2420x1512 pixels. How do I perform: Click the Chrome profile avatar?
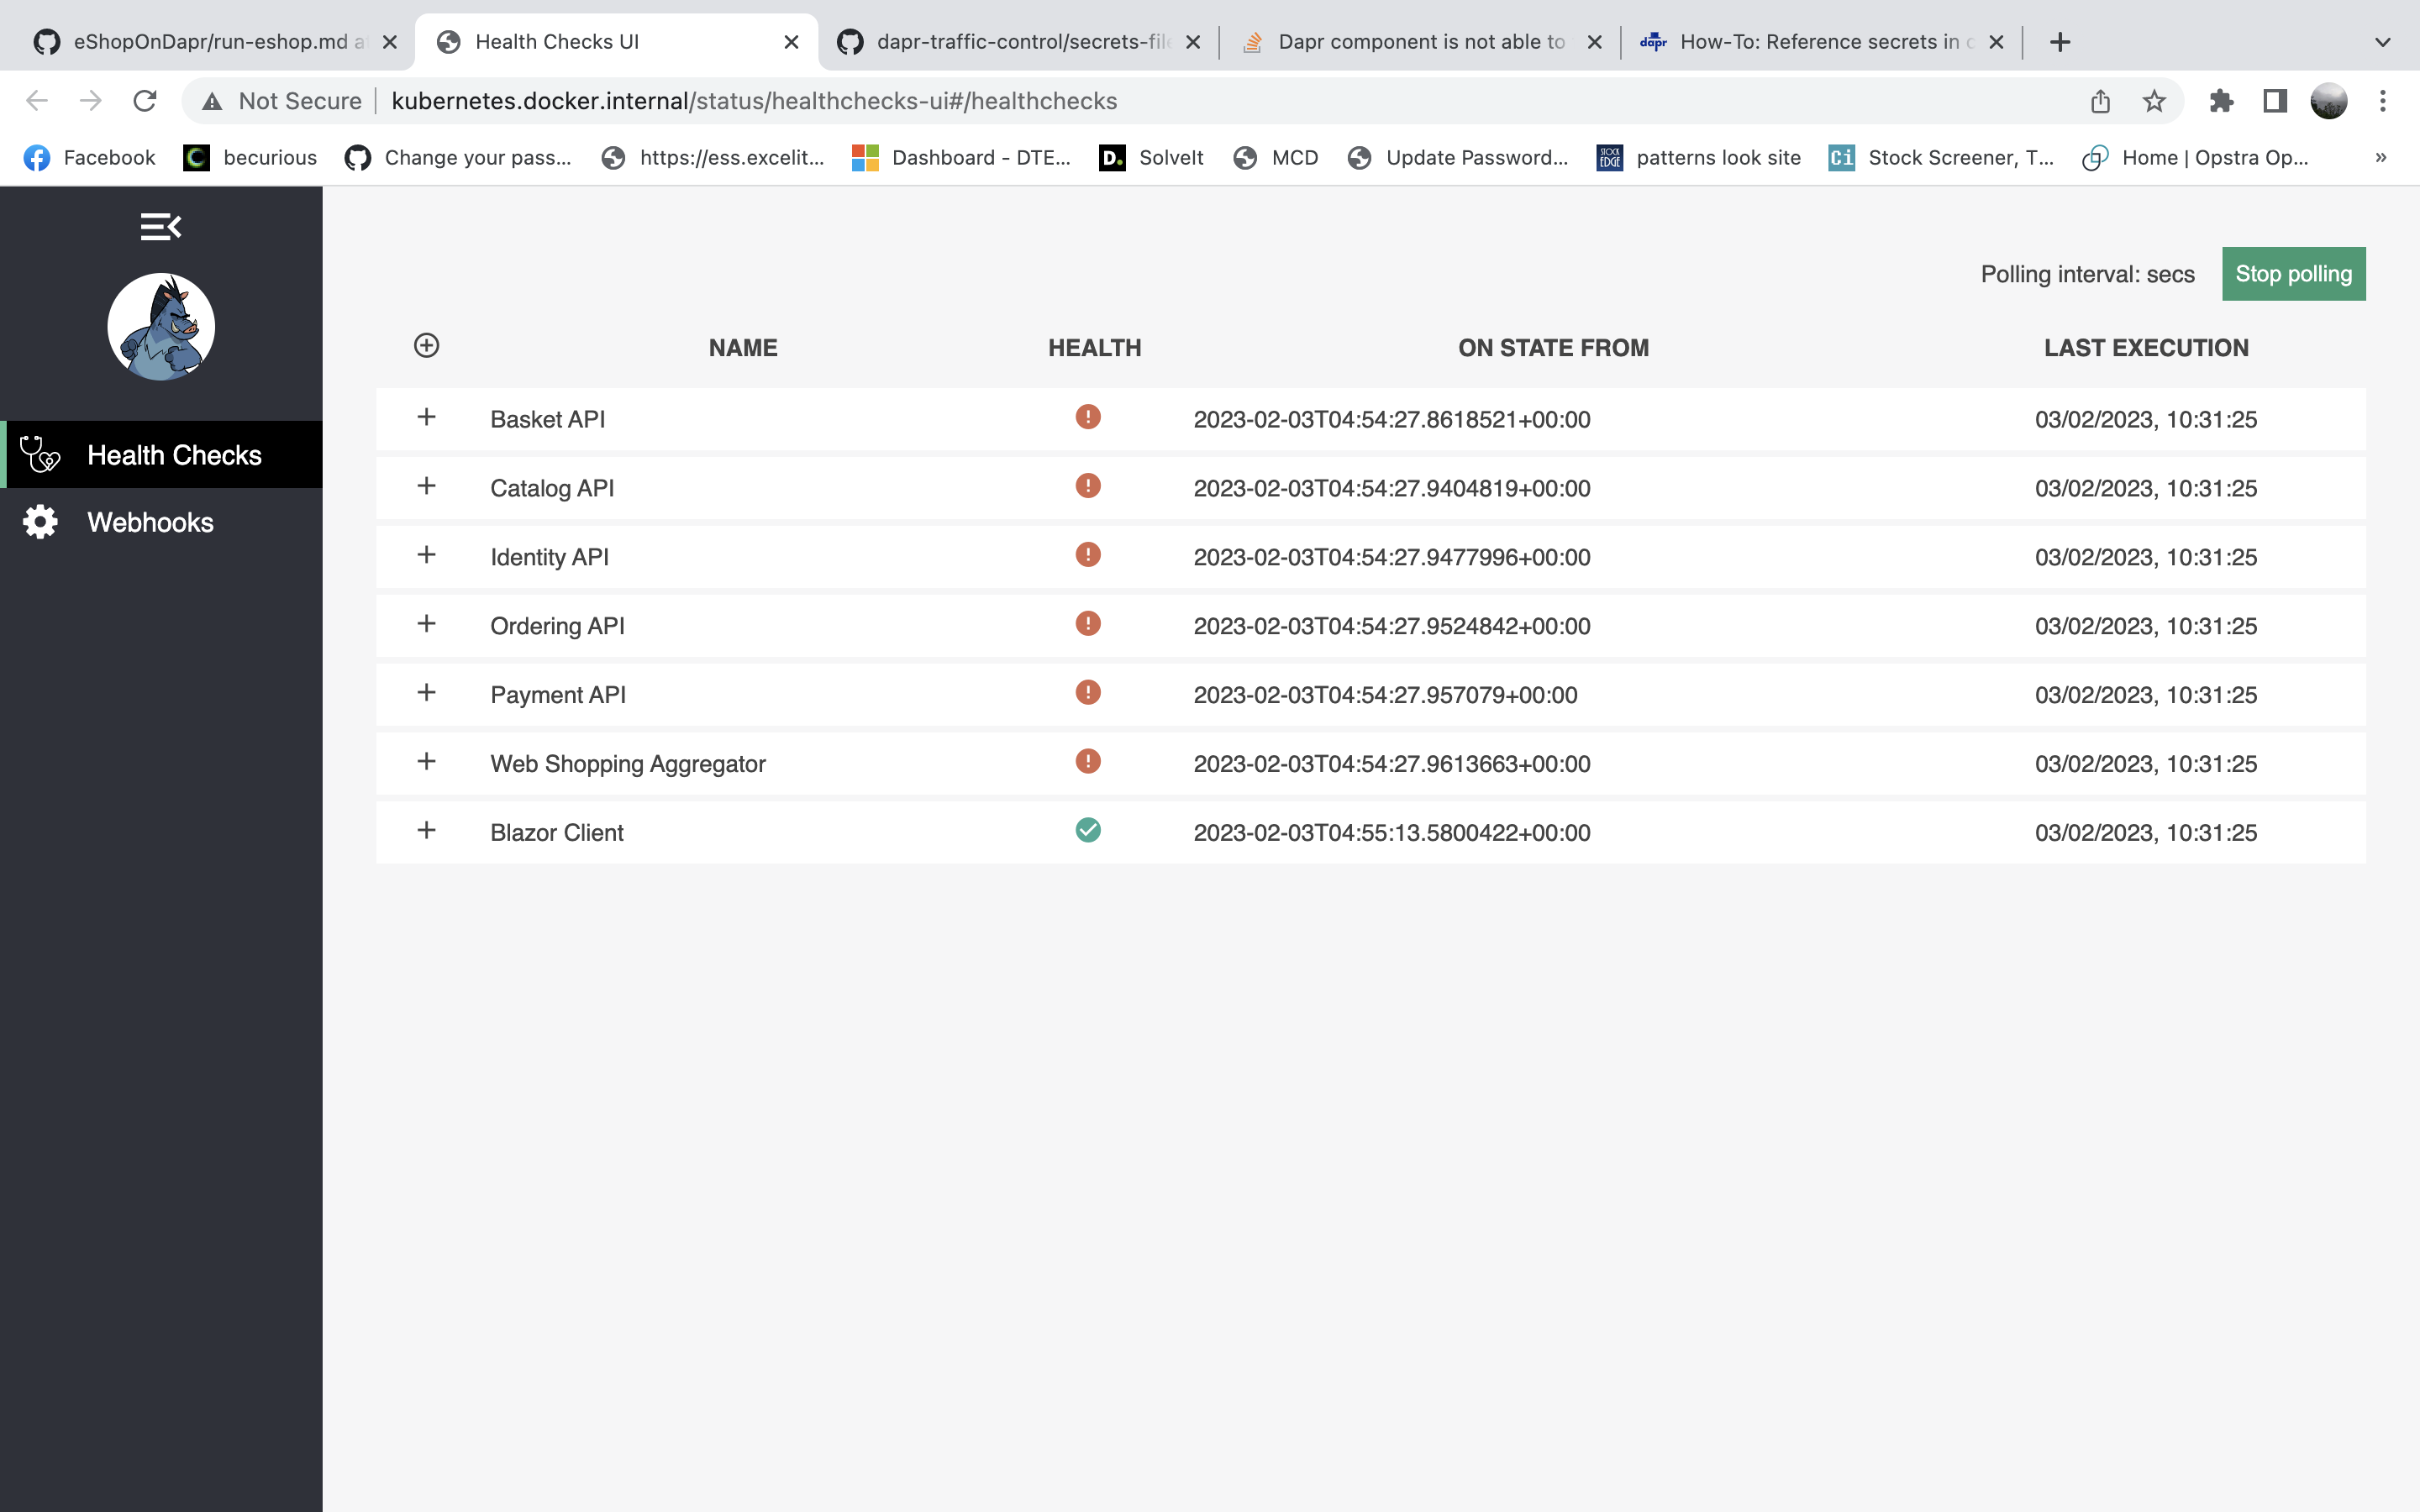click(x=2329, y=100)
